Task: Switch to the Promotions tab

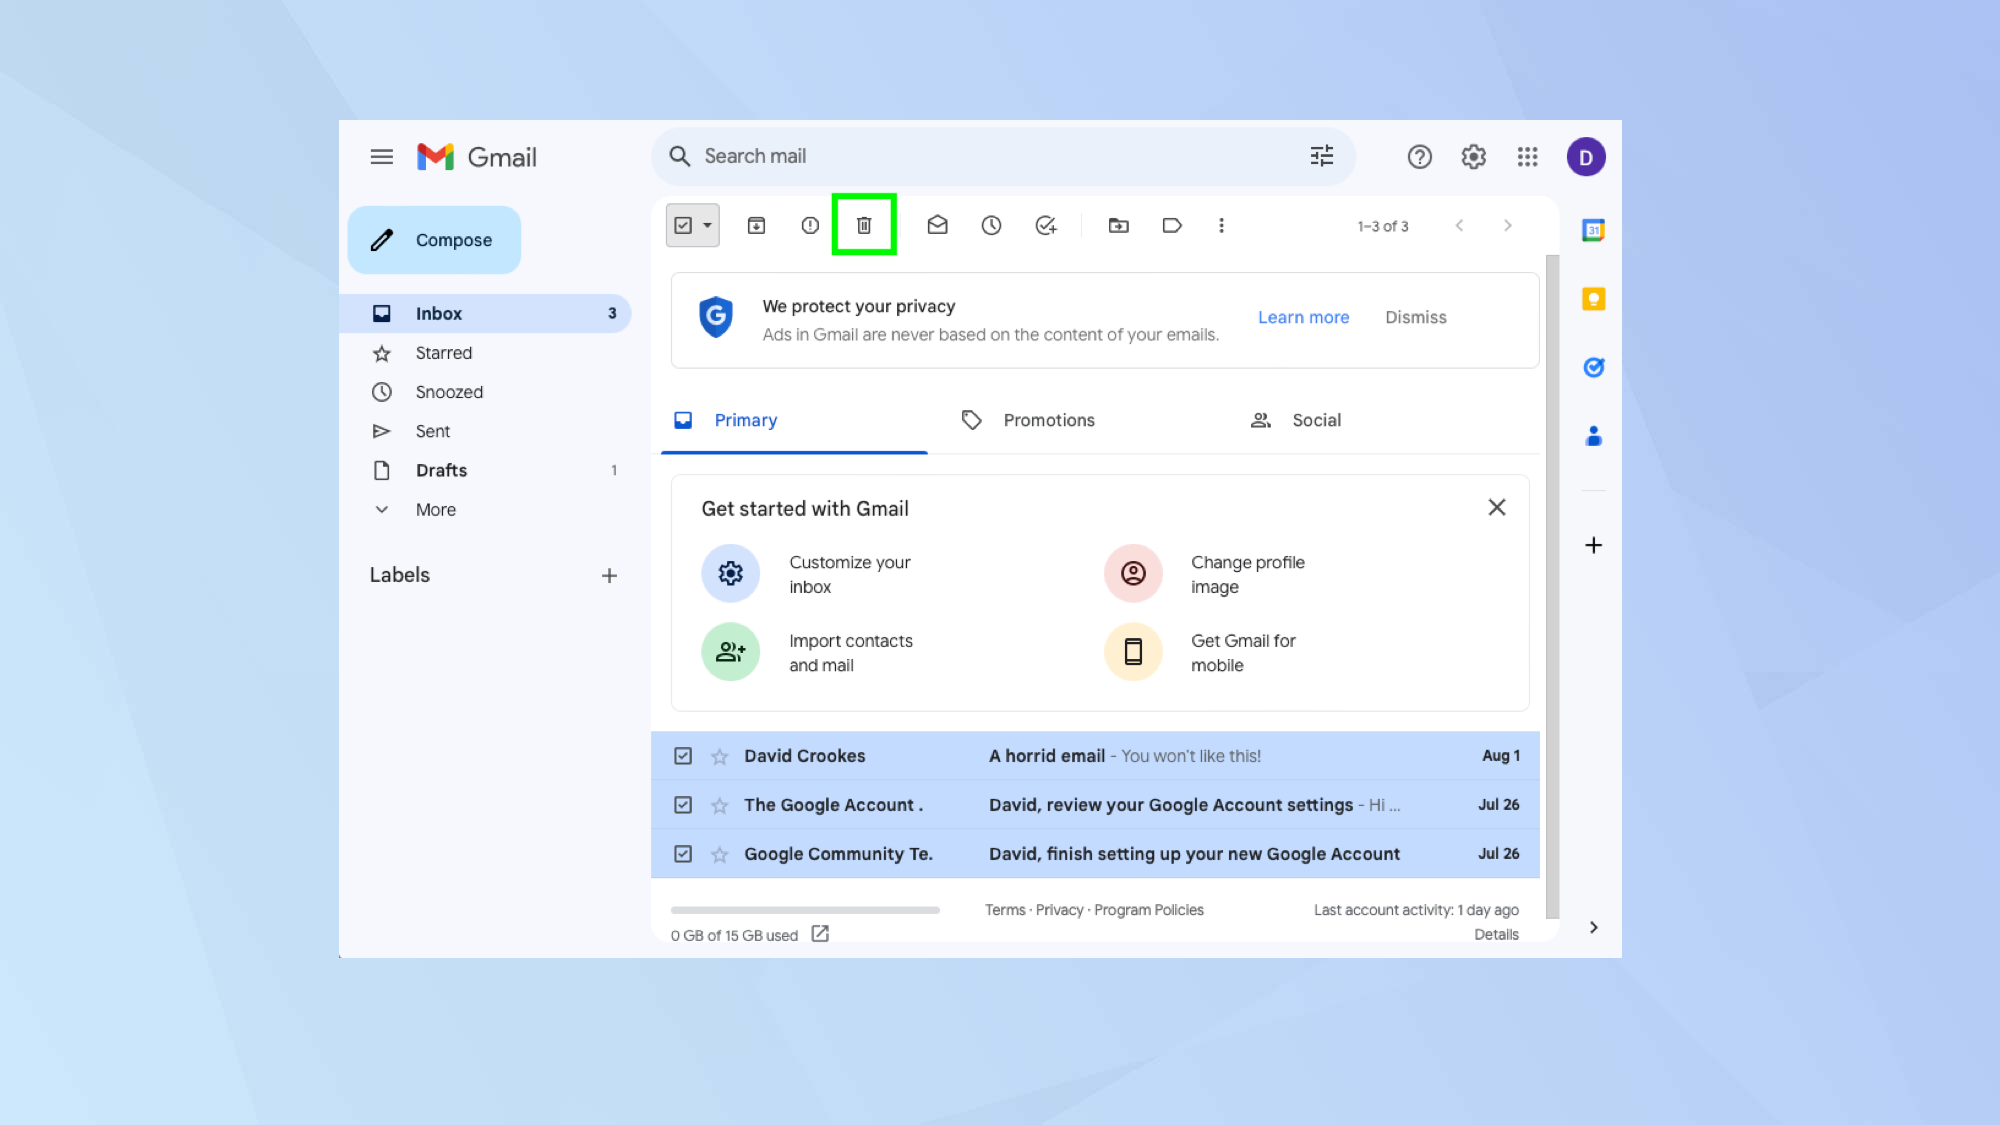Action: point(1048,419)
